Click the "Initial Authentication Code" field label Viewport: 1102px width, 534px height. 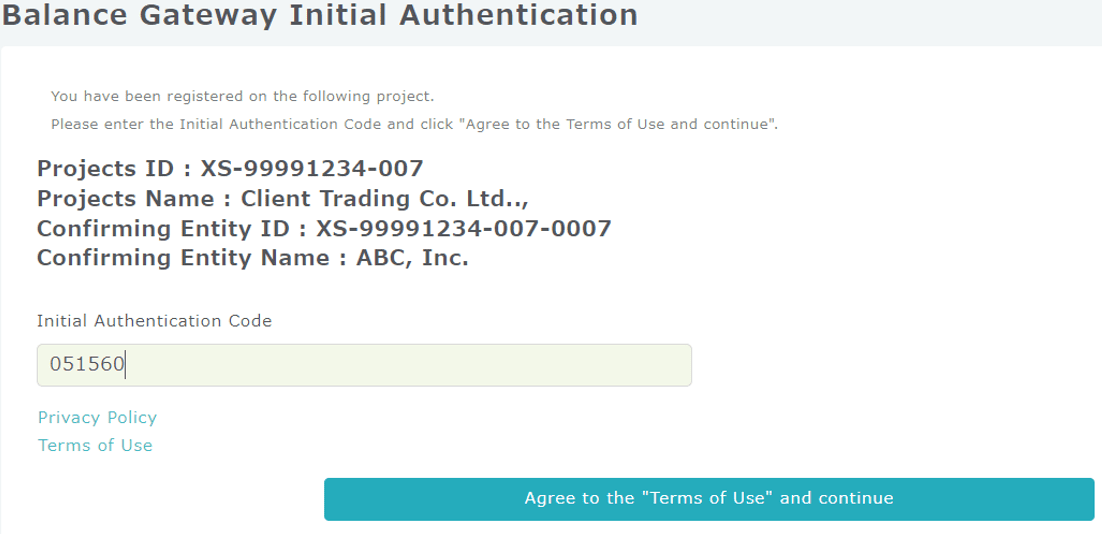coord(154,321)
